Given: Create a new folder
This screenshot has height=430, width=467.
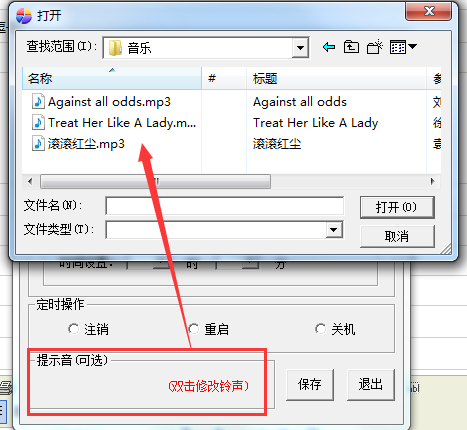Looking at the screenshot, I should point(375,47).
